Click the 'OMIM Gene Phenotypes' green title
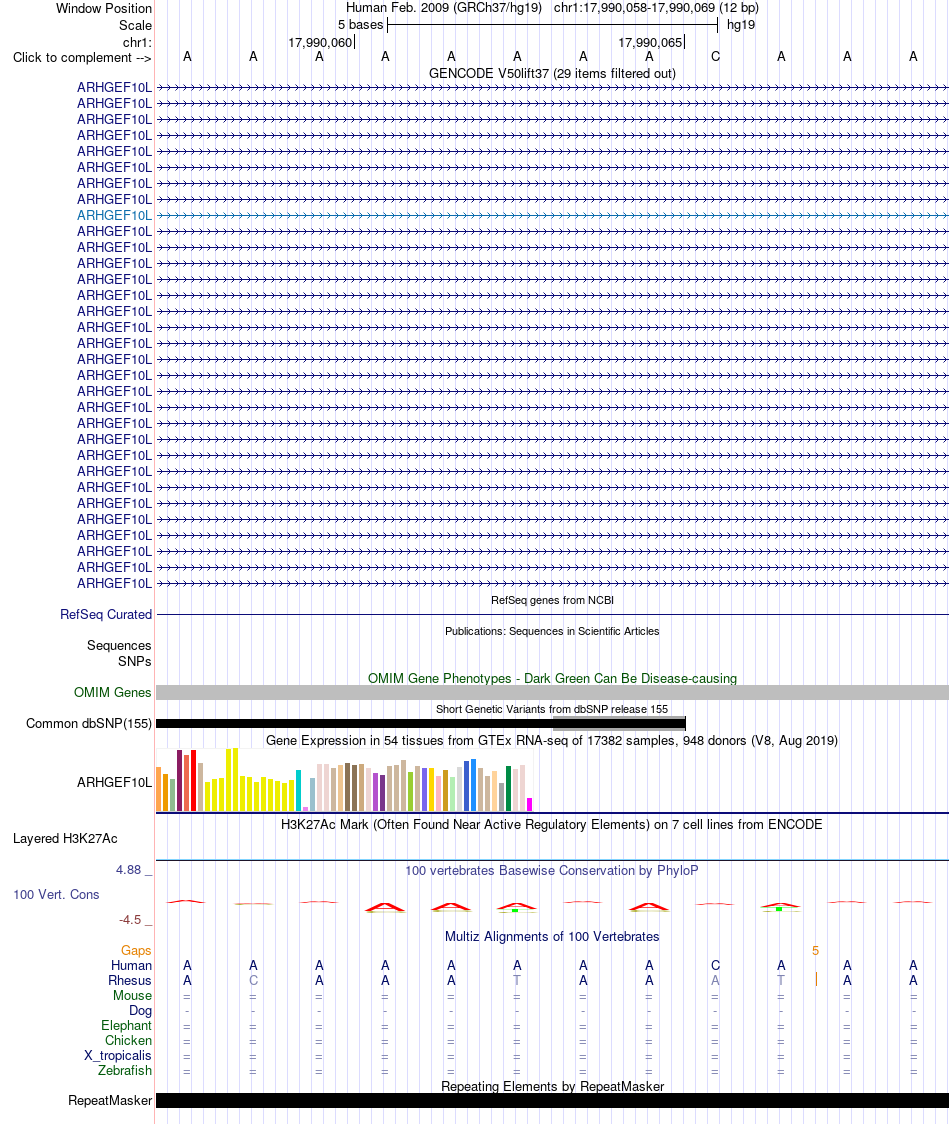The image size is (950, 1124). 552,678
